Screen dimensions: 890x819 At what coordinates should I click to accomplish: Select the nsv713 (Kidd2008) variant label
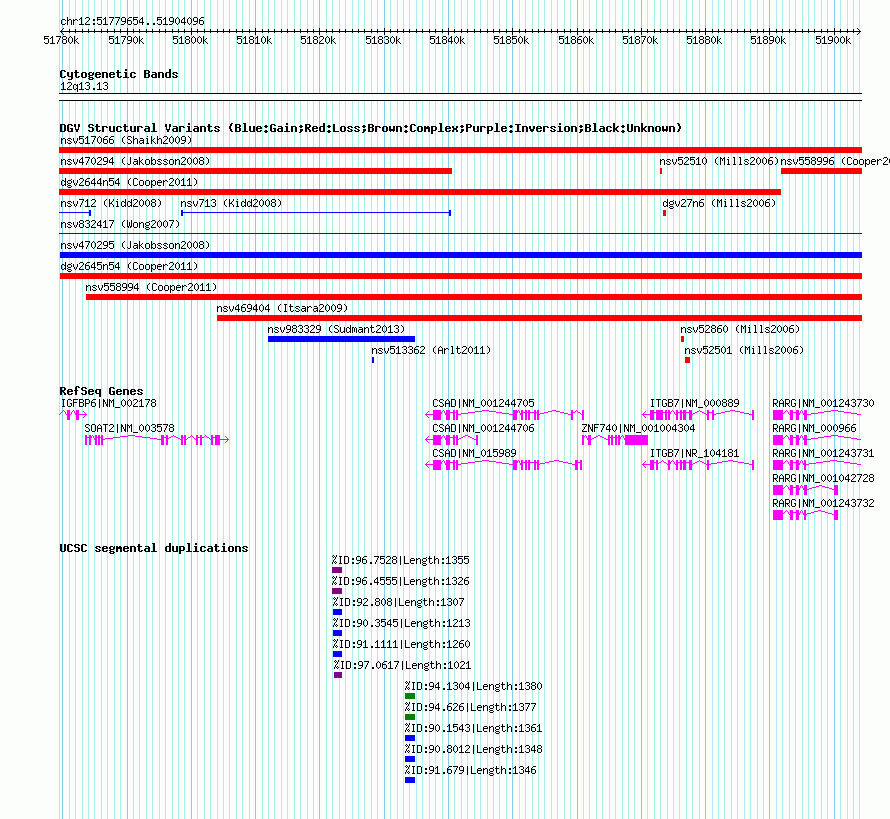click(231, 203)
